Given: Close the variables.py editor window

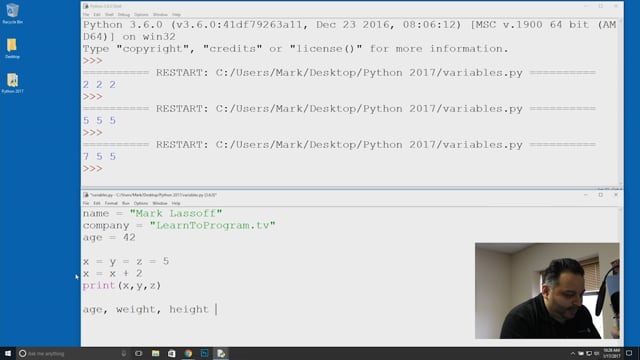Looking at the screenshot, I should [x=616, y=195].
